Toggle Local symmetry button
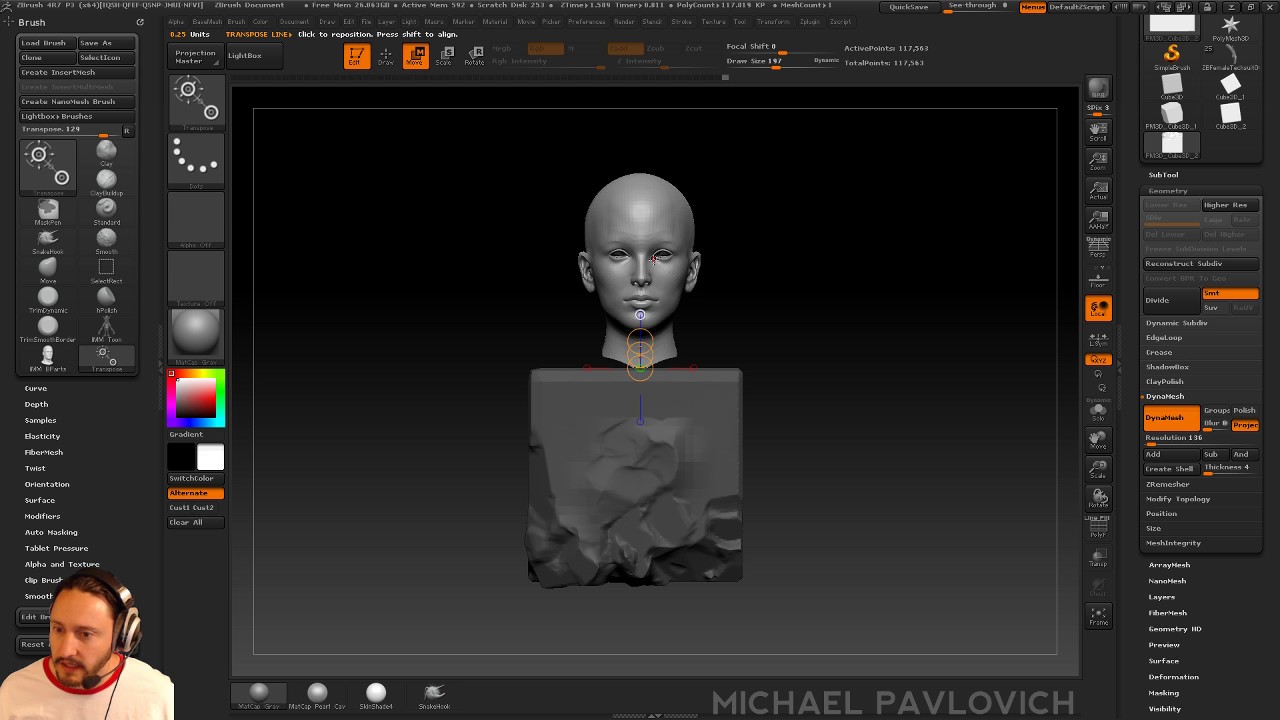Screen dimensions: 1280x720 (1098, 309)
